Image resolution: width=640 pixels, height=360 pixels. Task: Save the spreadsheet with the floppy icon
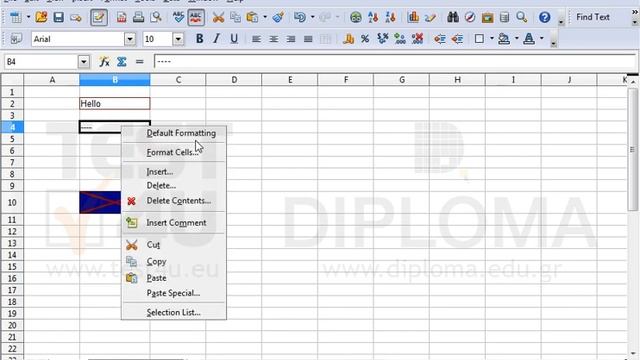click(x=59, y=17)
